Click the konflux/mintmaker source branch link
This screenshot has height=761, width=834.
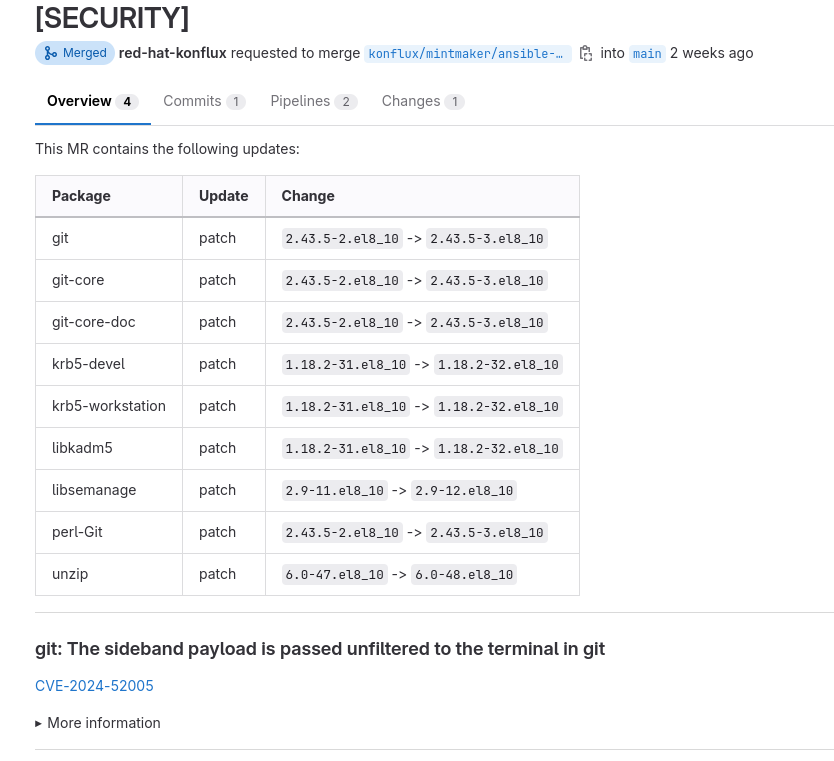pyautogui.click(x=468, y=54)
